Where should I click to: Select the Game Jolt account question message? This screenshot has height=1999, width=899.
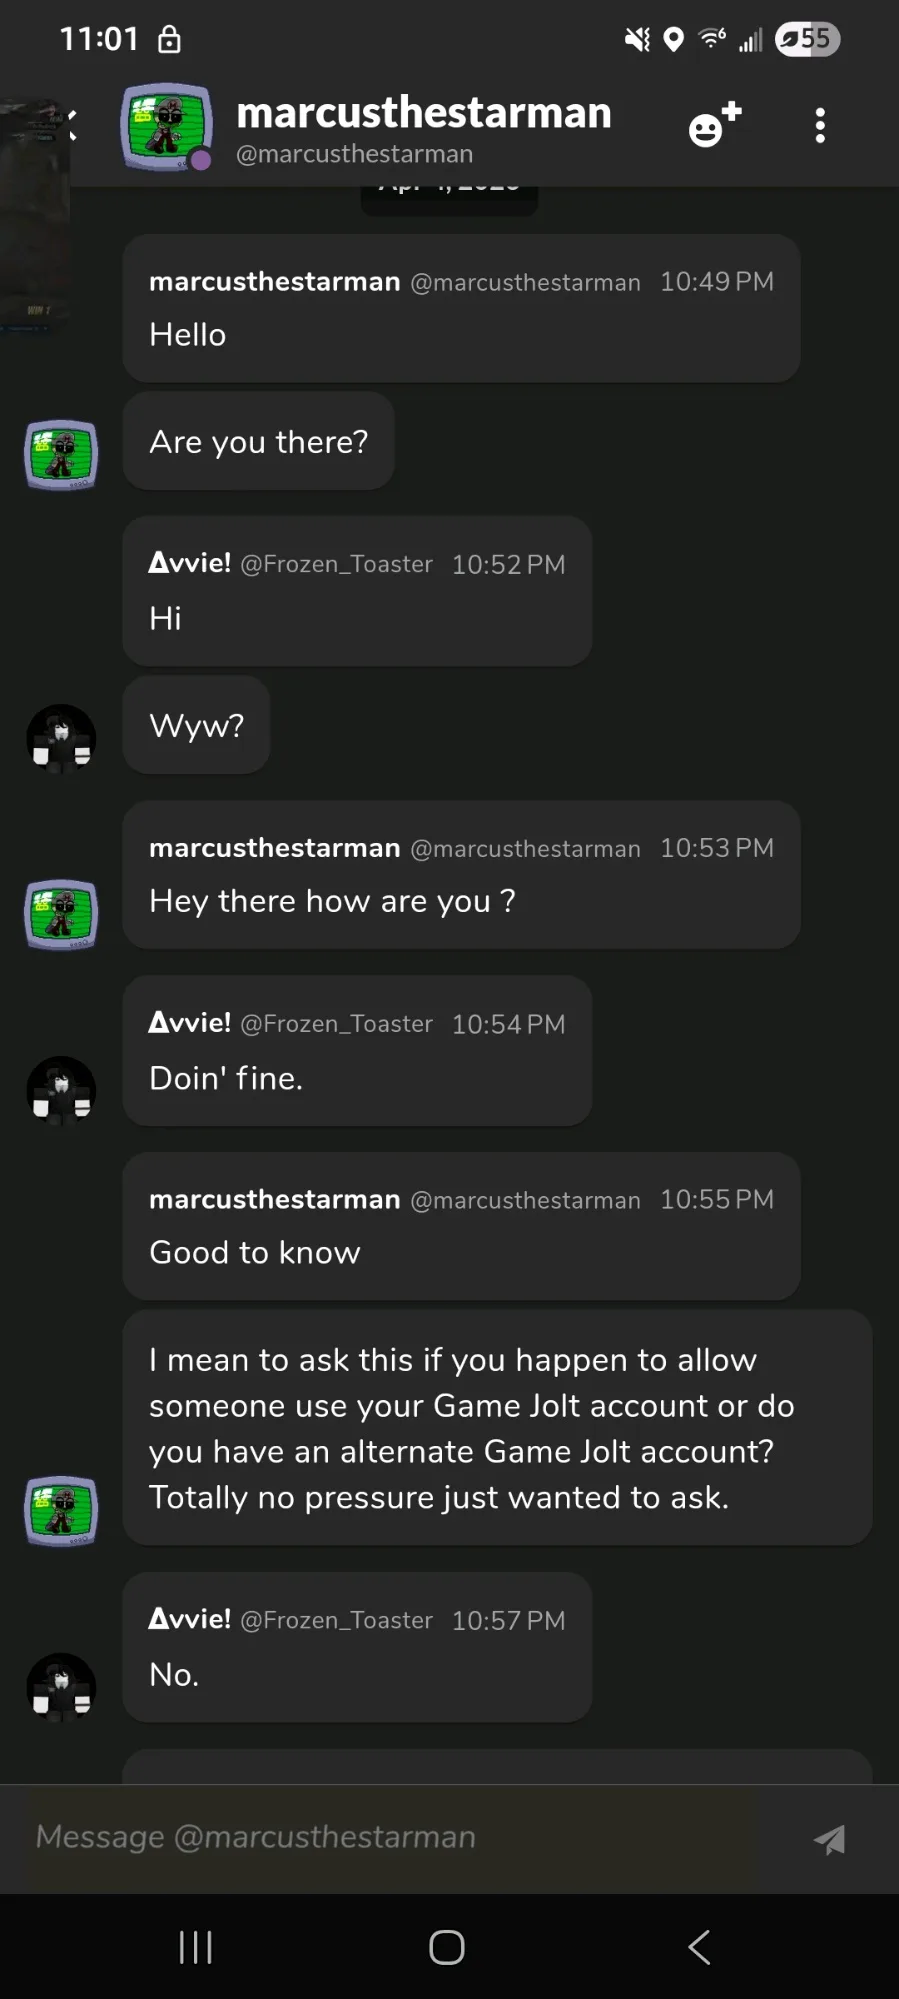[497, 1428]
